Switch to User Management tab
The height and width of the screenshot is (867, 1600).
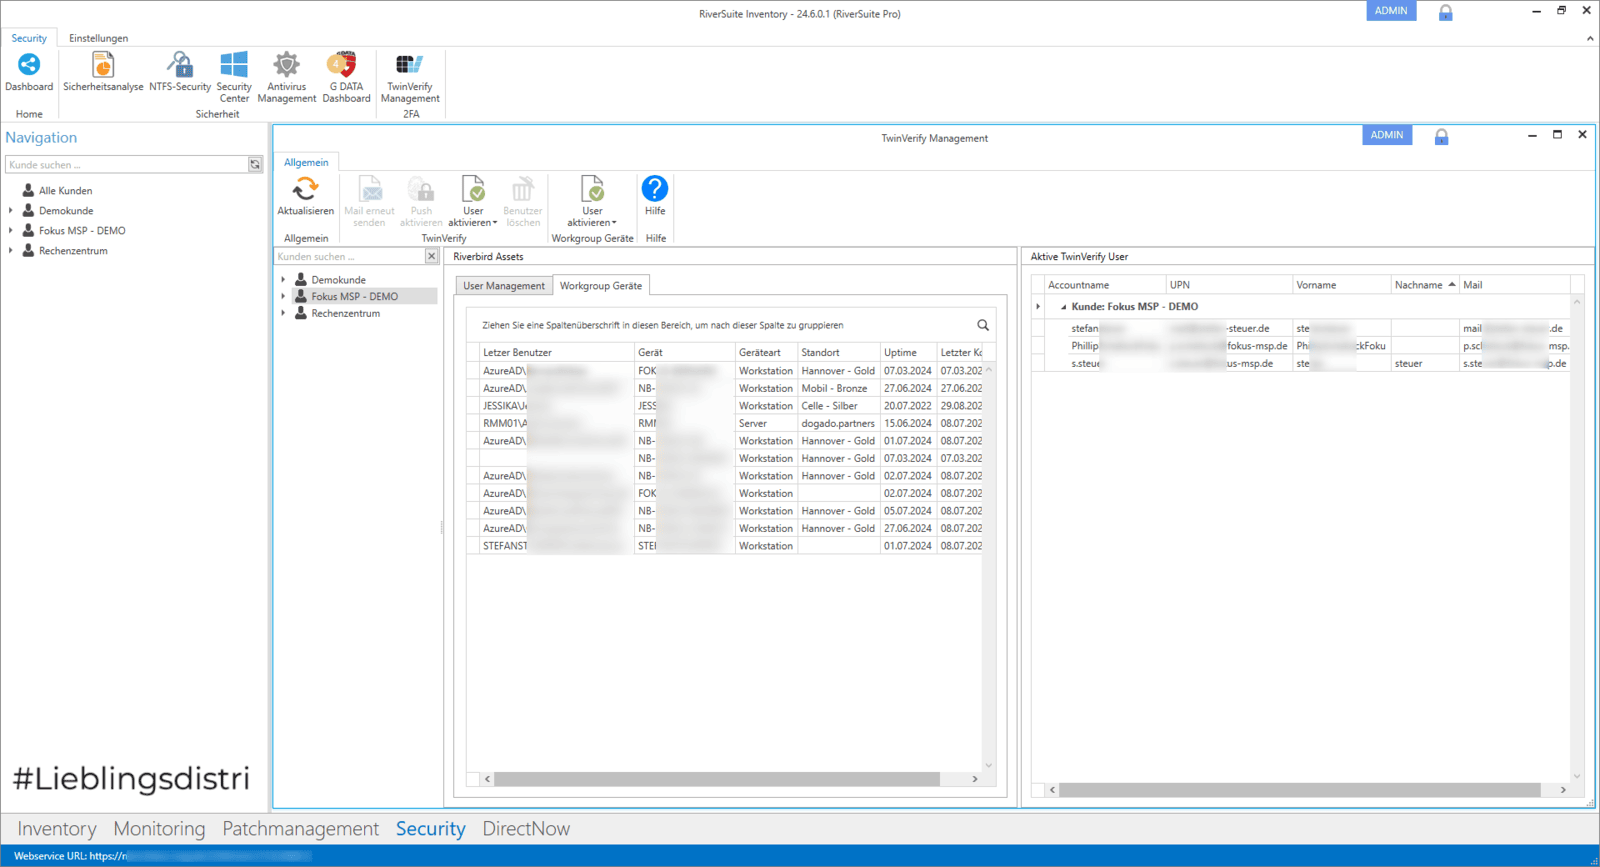504,286
